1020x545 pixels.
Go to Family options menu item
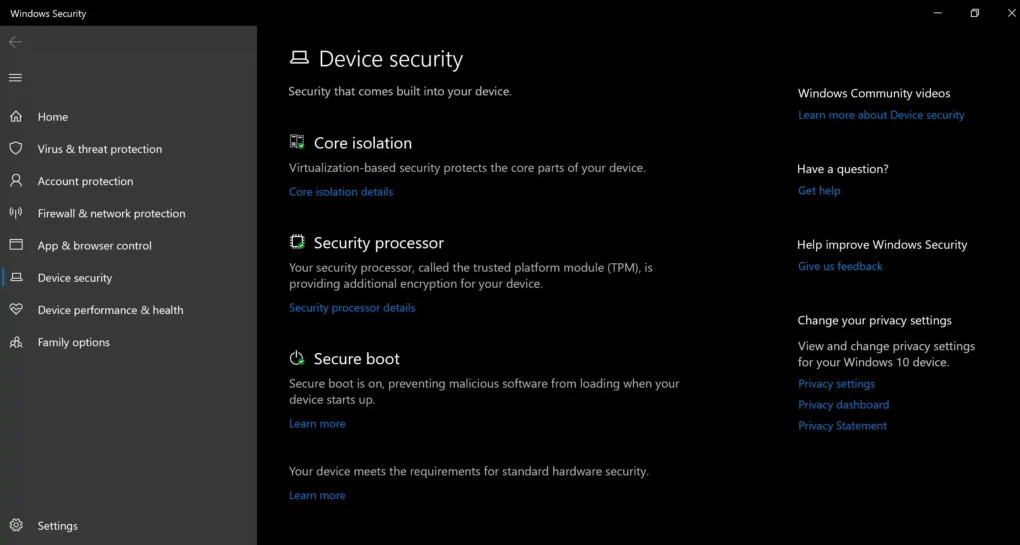(129, 342)
